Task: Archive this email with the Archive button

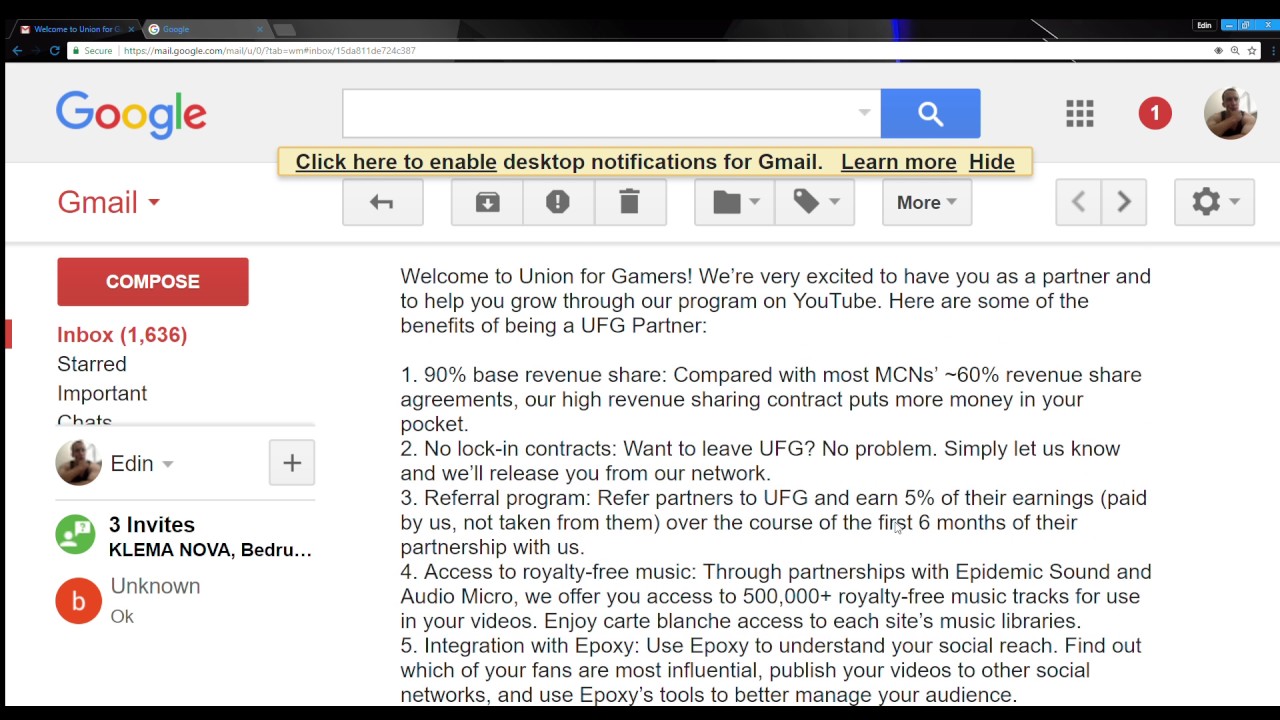Action: pos(488,203)
